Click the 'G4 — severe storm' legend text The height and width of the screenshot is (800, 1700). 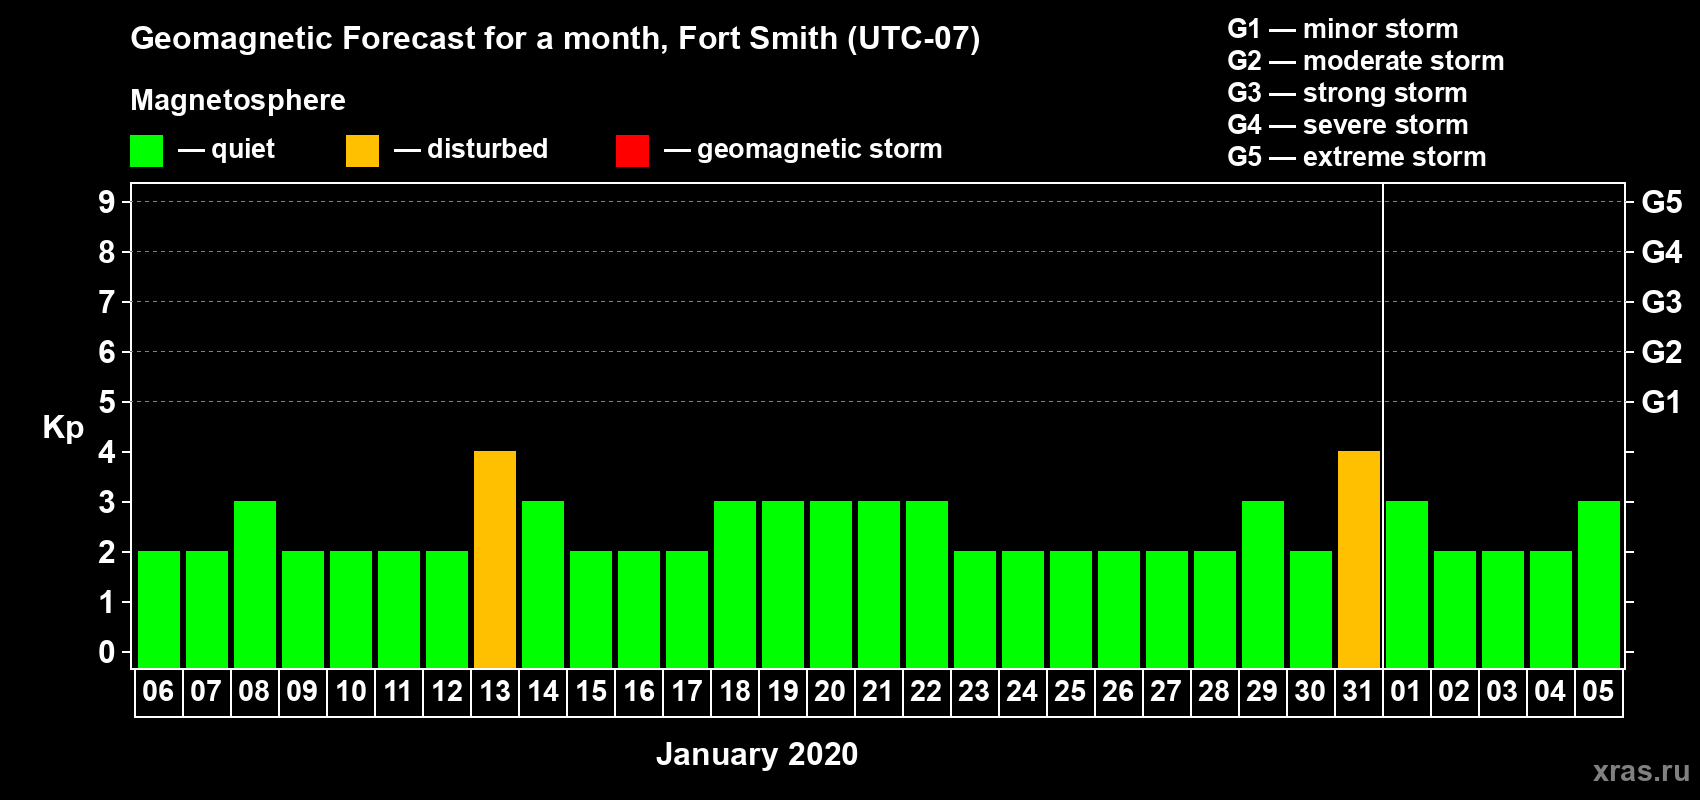[1348, 125]
